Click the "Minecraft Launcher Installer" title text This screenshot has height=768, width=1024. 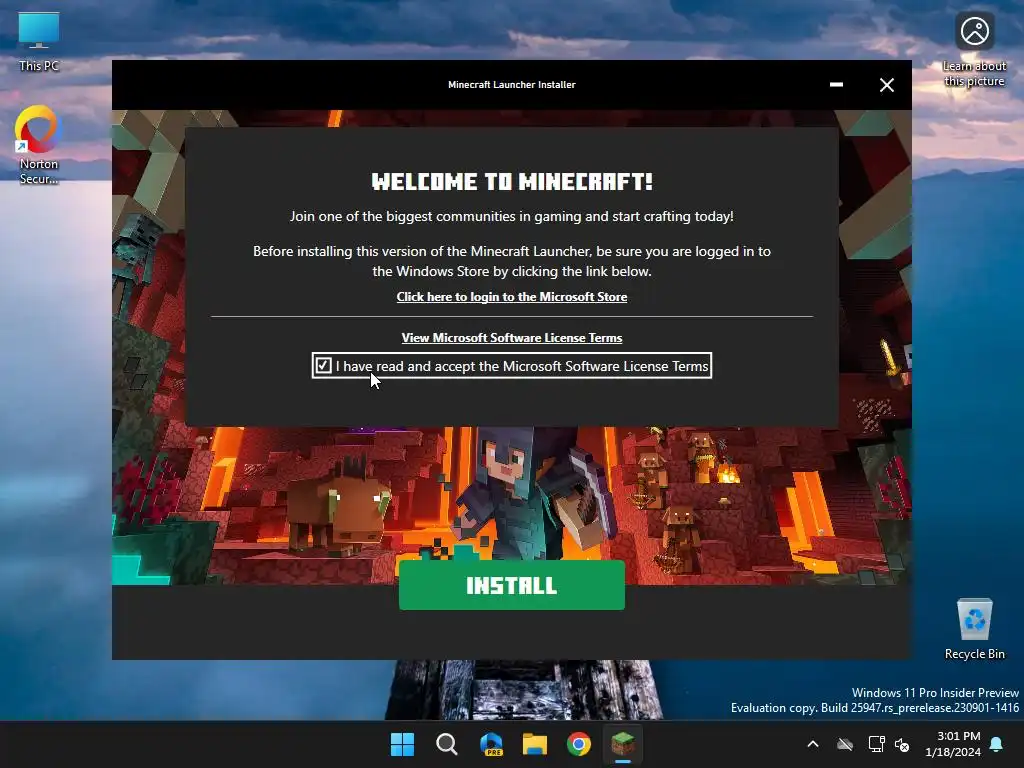click(511, 84)
